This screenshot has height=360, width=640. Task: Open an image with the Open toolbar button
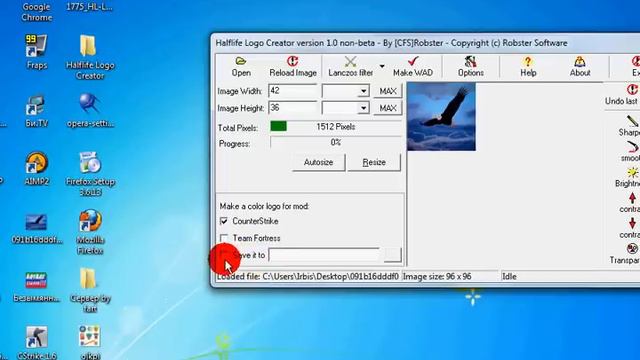(x=241, y=67)
